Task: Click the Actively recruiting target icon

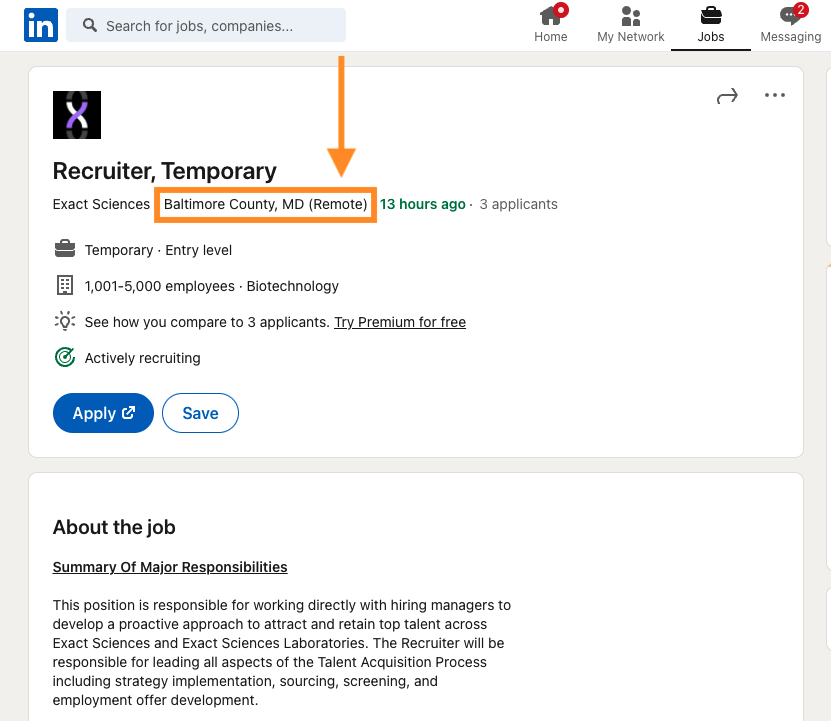Action: [65, 358]
